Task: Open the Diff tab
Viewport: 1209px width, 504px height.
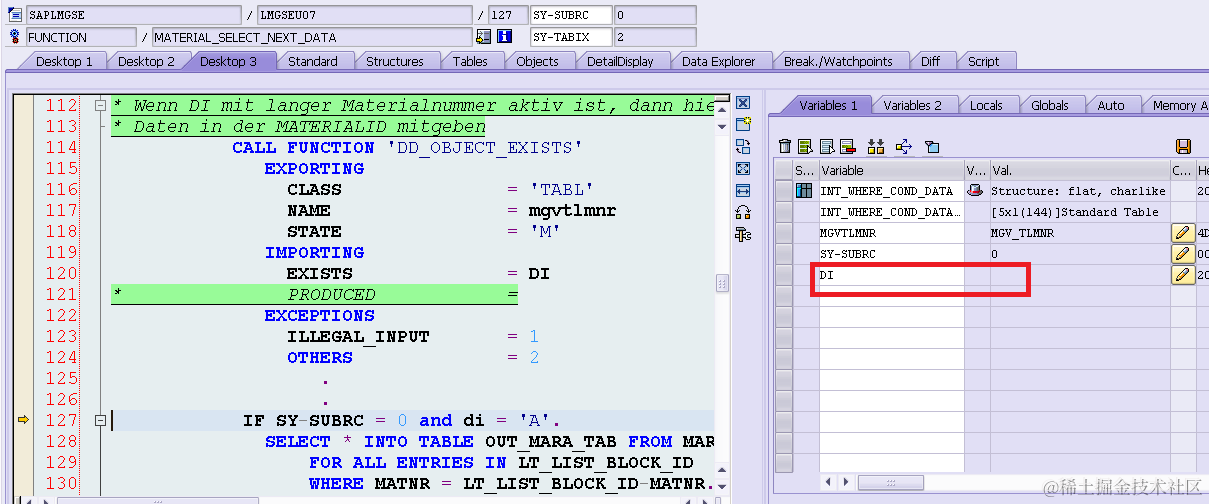Action: 930,62
